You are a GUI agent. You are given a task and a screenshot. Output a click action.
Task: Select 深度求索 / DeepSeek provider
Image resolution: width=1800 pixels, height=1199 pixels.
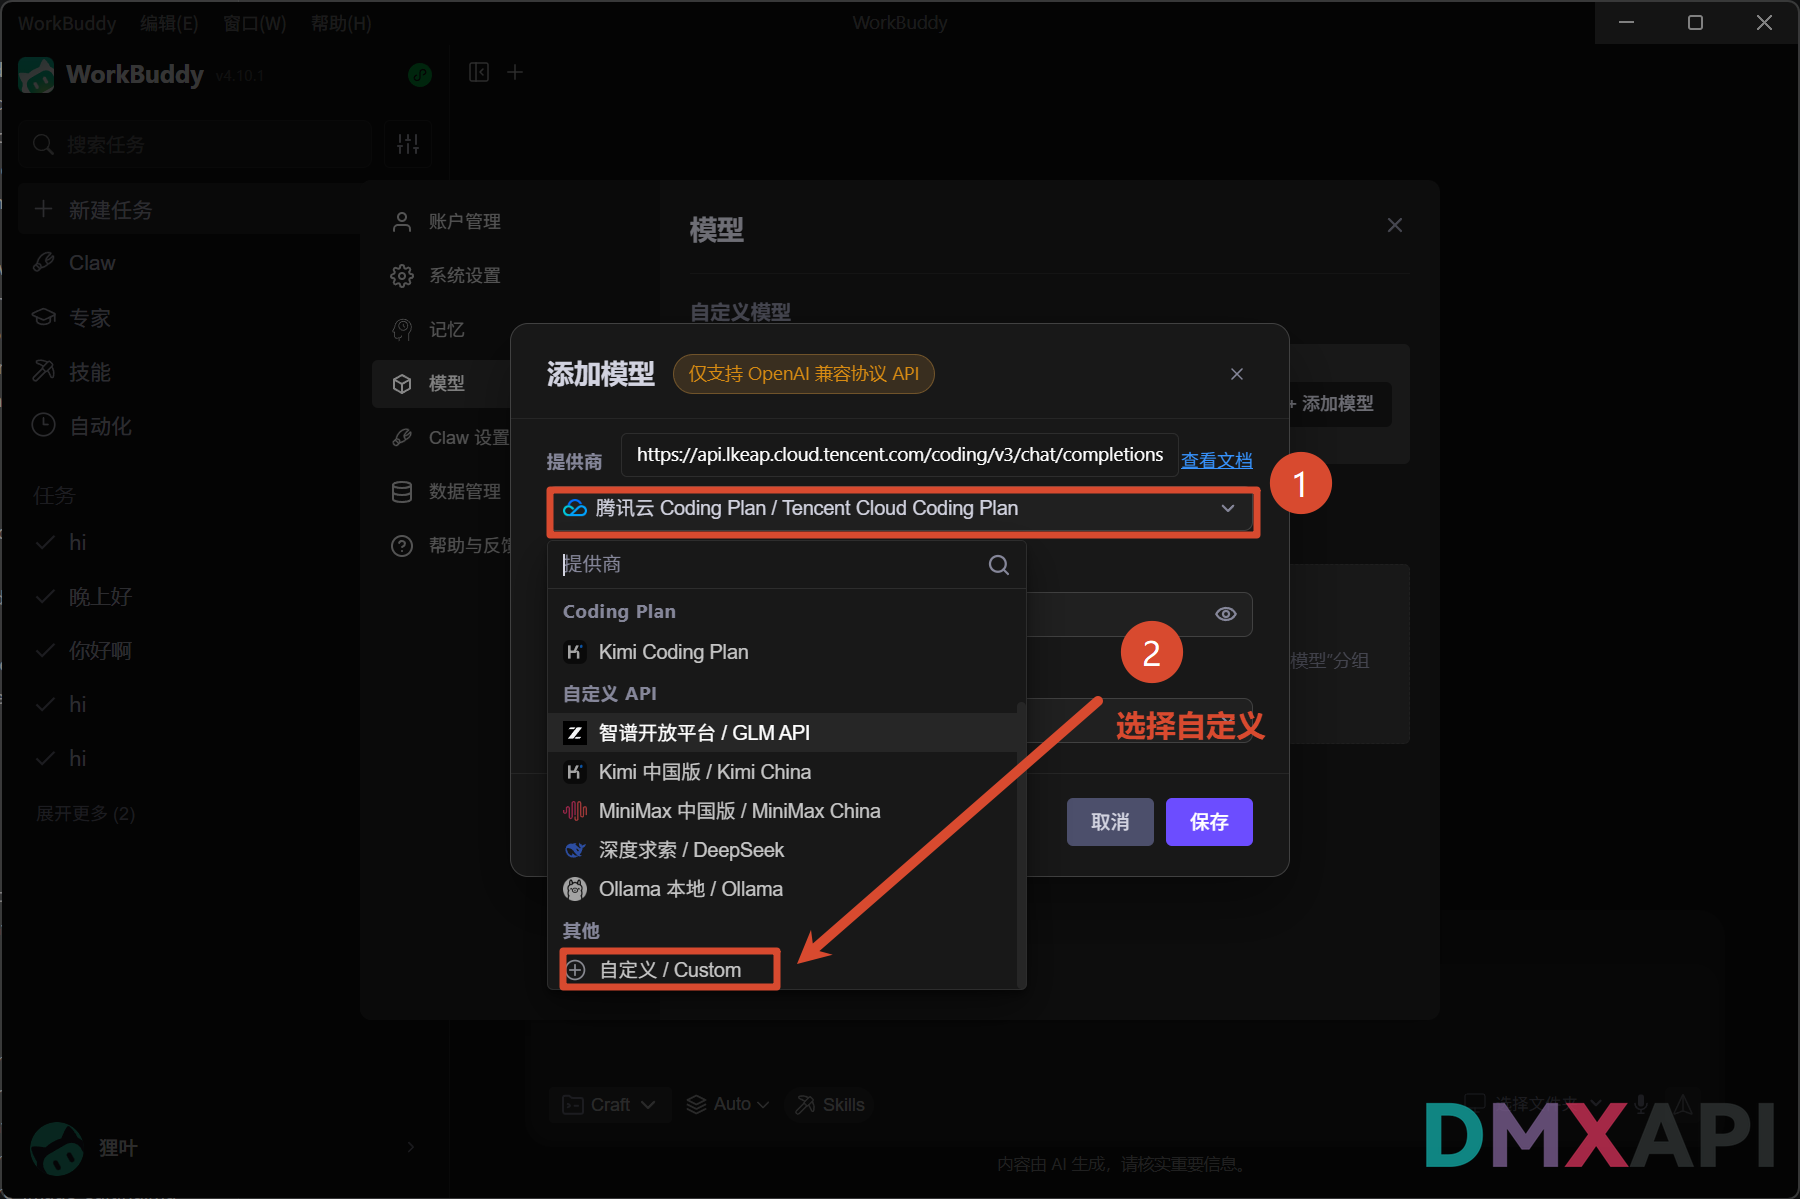[783, 850]
